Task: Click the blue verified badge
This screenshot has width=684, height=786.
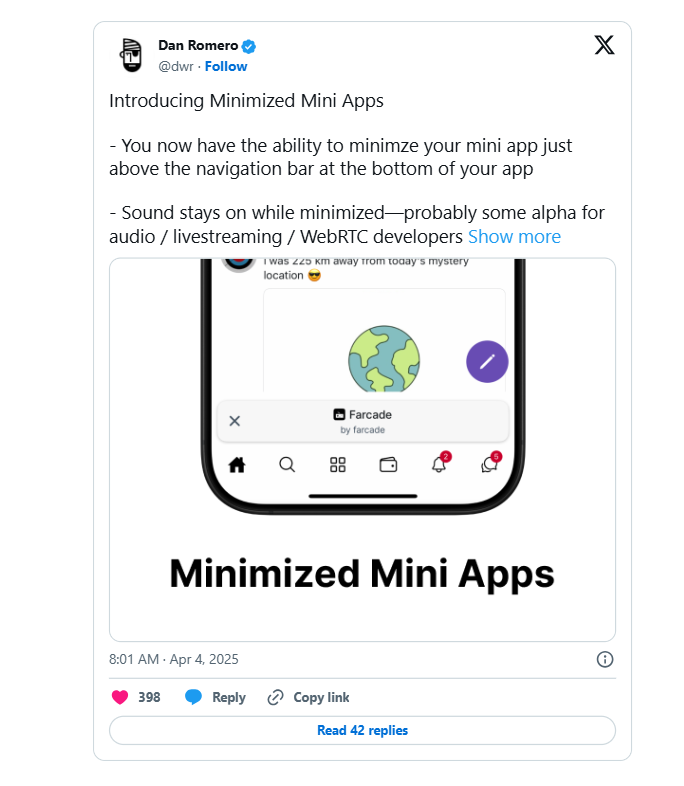Action: point(249,46)
